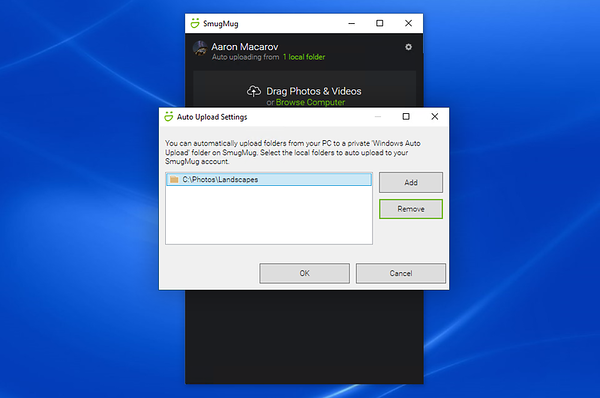600x398 pixels.
Task: Open the '1 local folder' link
Action: tap(304, 57)
